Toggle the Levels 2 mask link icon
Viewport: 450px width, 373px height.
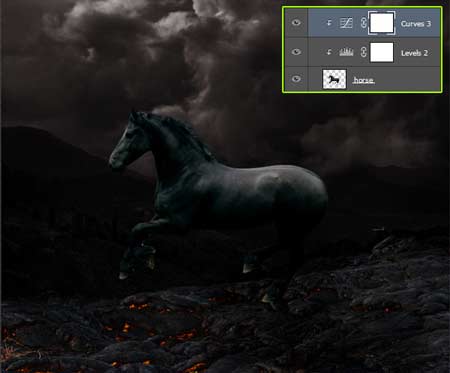point(364,52)
